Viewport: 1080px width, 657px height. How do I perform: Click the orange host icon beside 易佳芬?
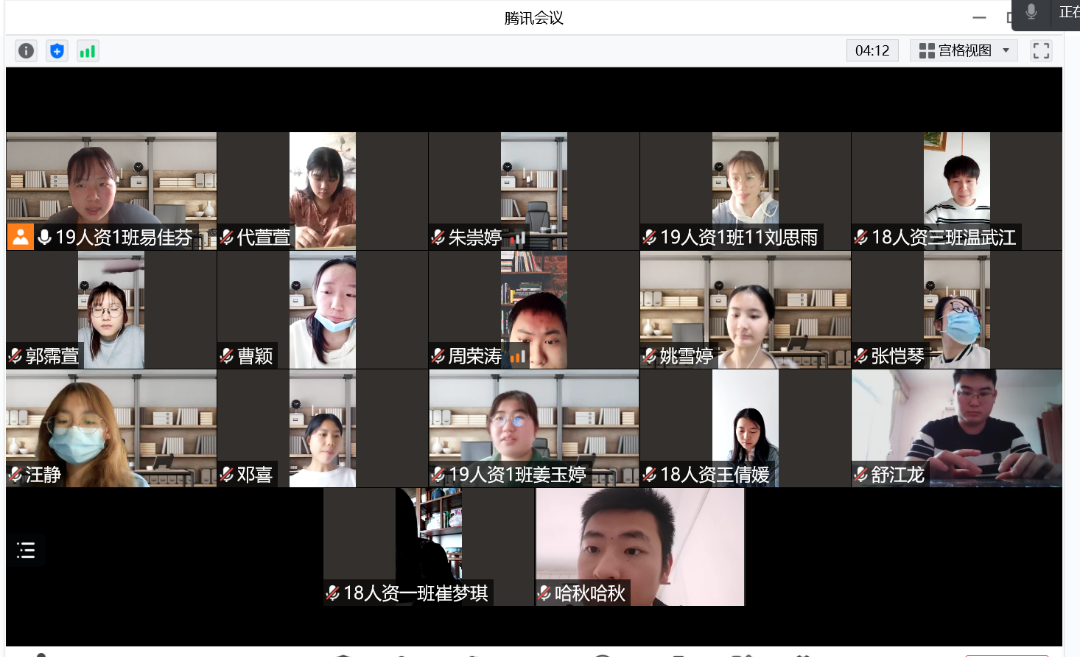click(20, 238)
